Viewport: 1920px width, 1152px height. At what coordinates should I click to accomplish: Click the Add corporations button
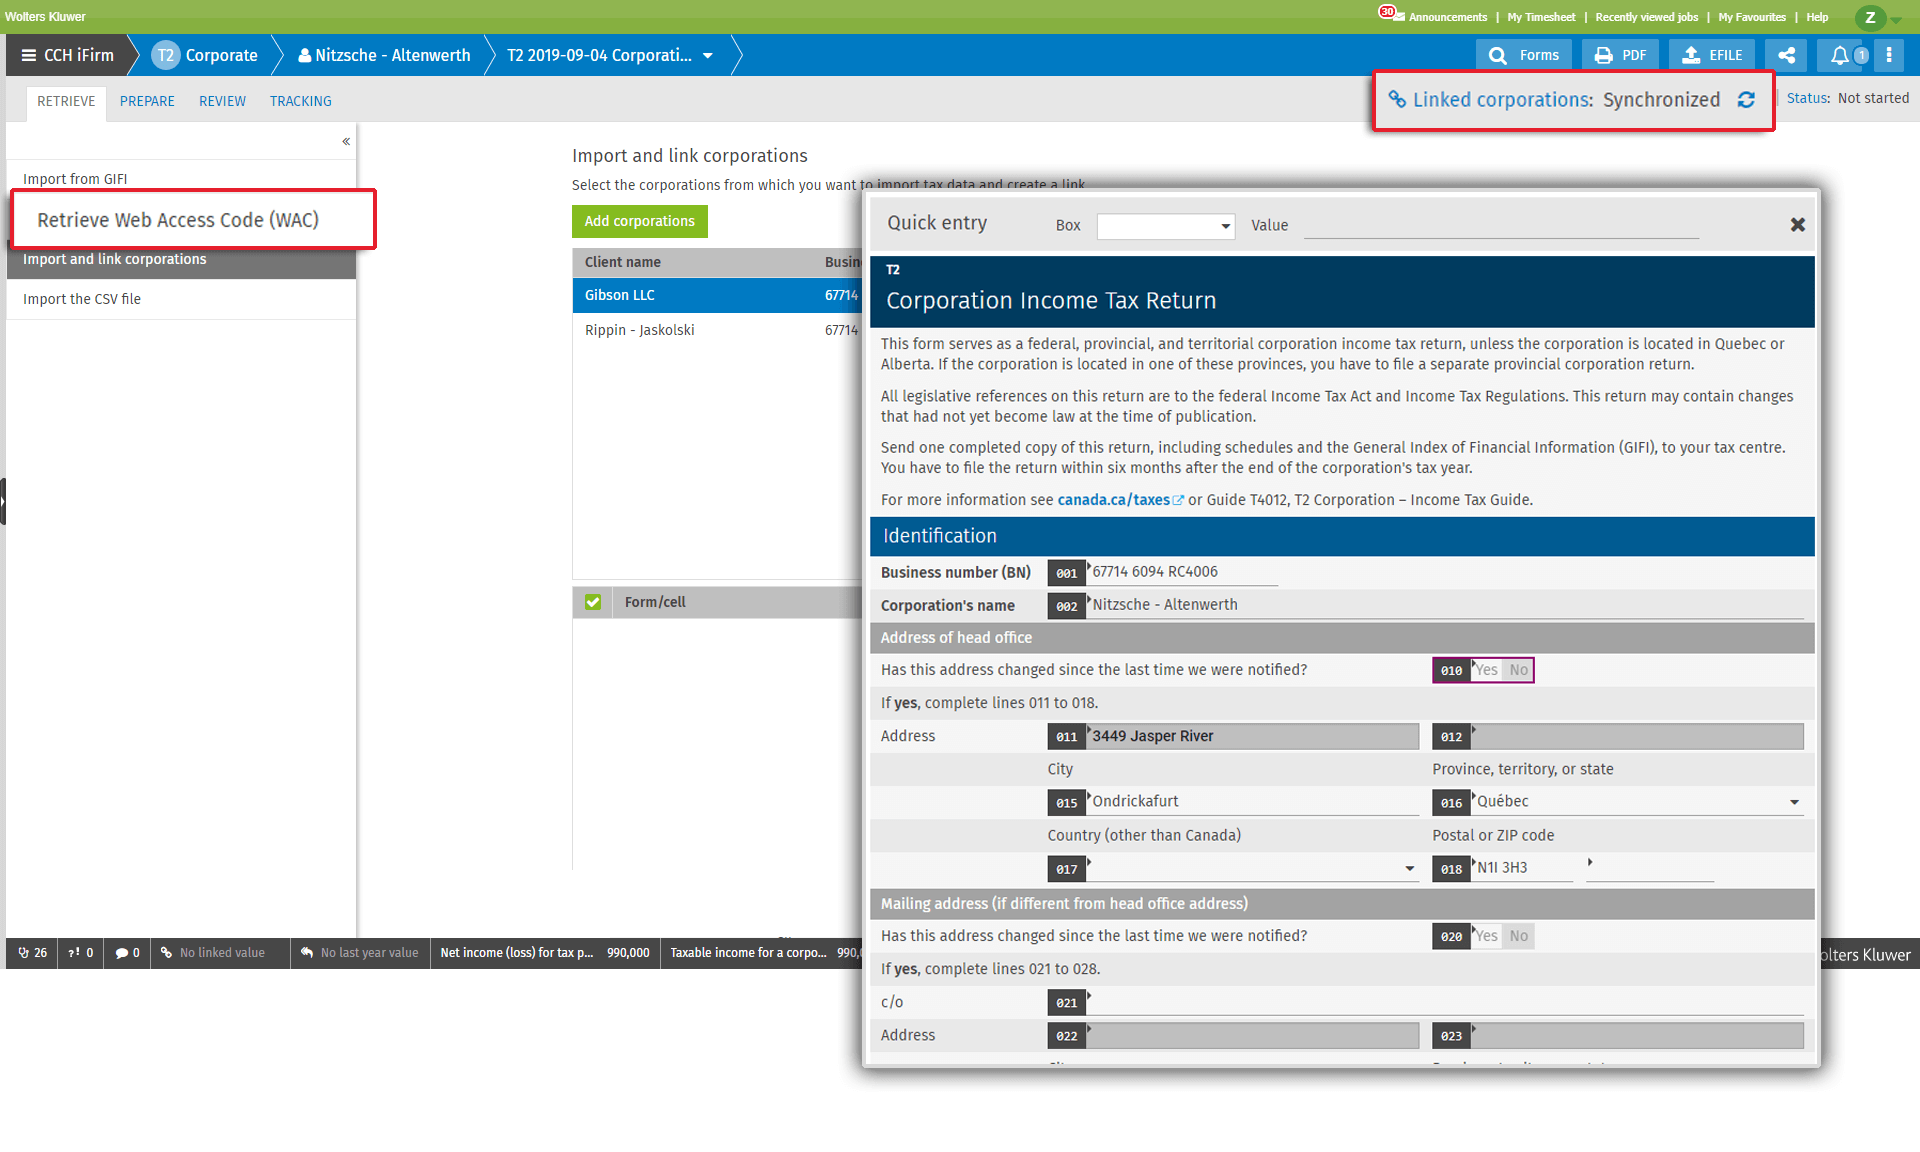click(639, 221)
